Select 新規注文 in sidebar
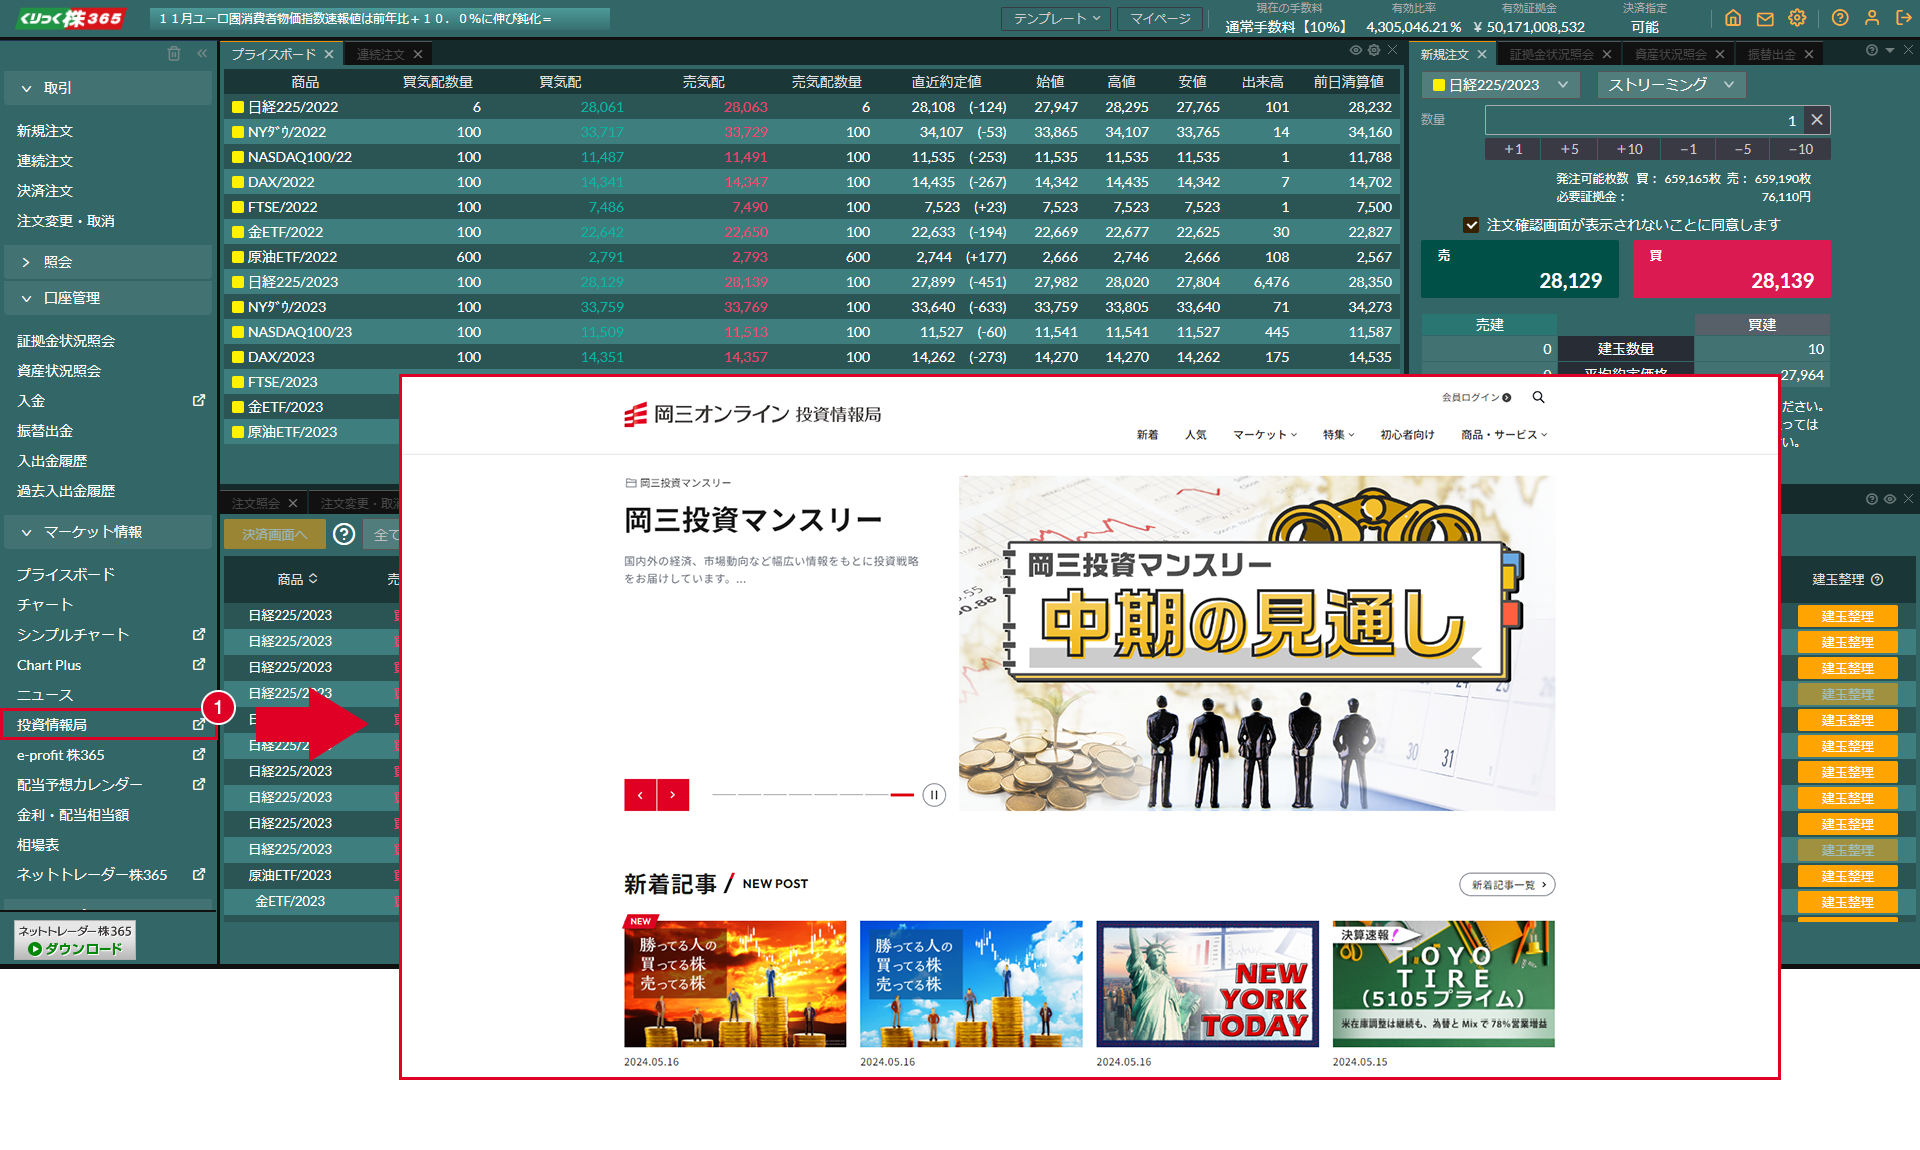 click(x=45, y=130)
